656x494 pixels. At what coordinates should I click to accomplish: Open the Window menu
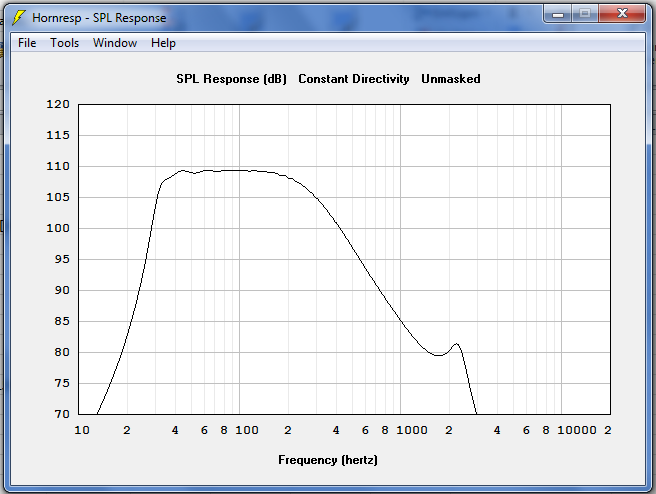coord(115,43)
